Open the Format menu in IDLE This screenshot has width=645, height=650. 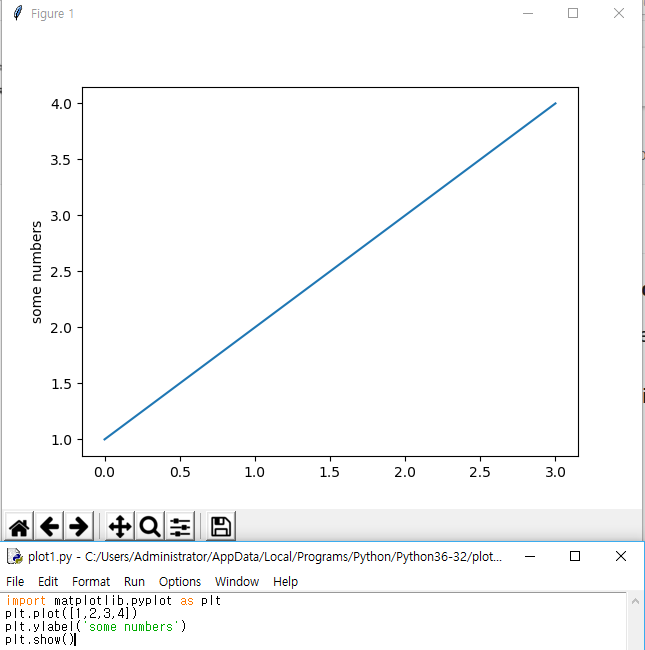pos(91,582)
